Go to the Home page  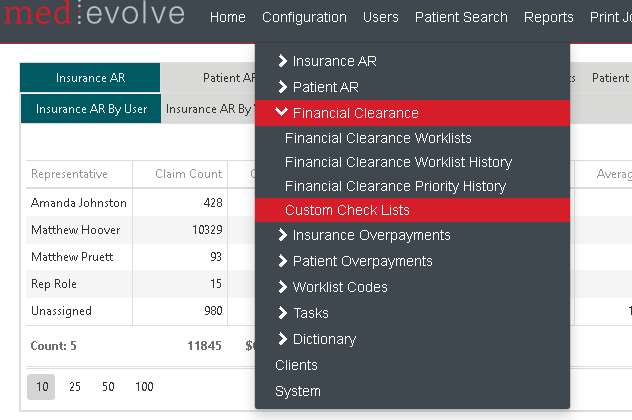coord(228,17)
